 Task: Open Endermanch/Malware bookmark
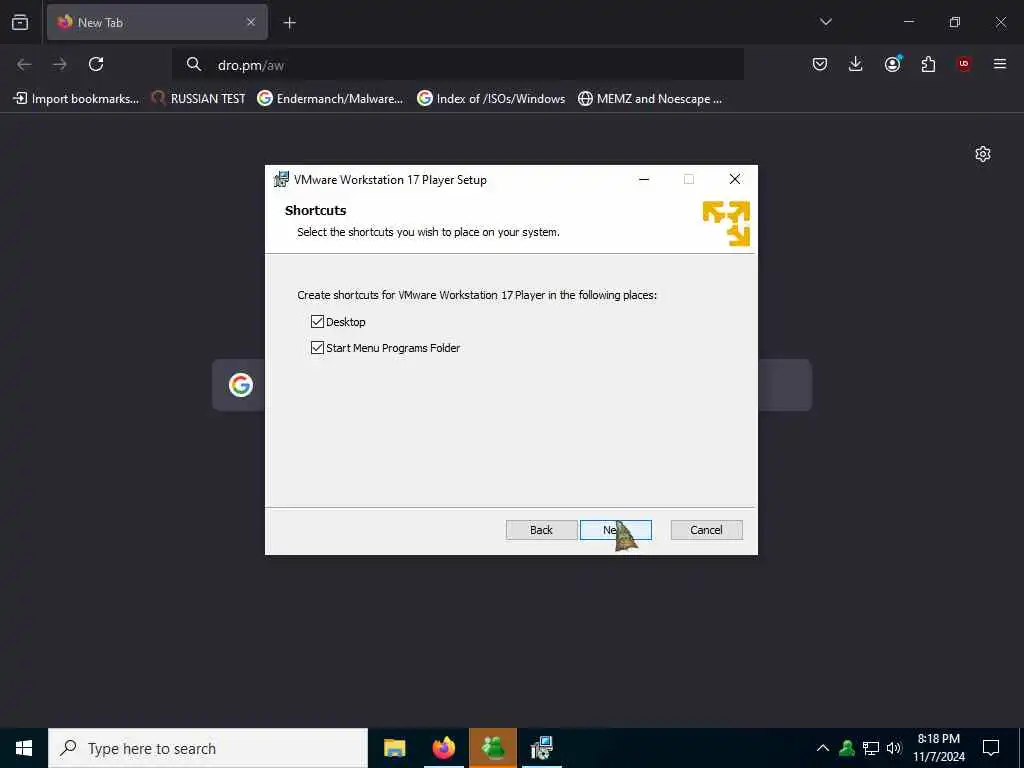(330, 99)
